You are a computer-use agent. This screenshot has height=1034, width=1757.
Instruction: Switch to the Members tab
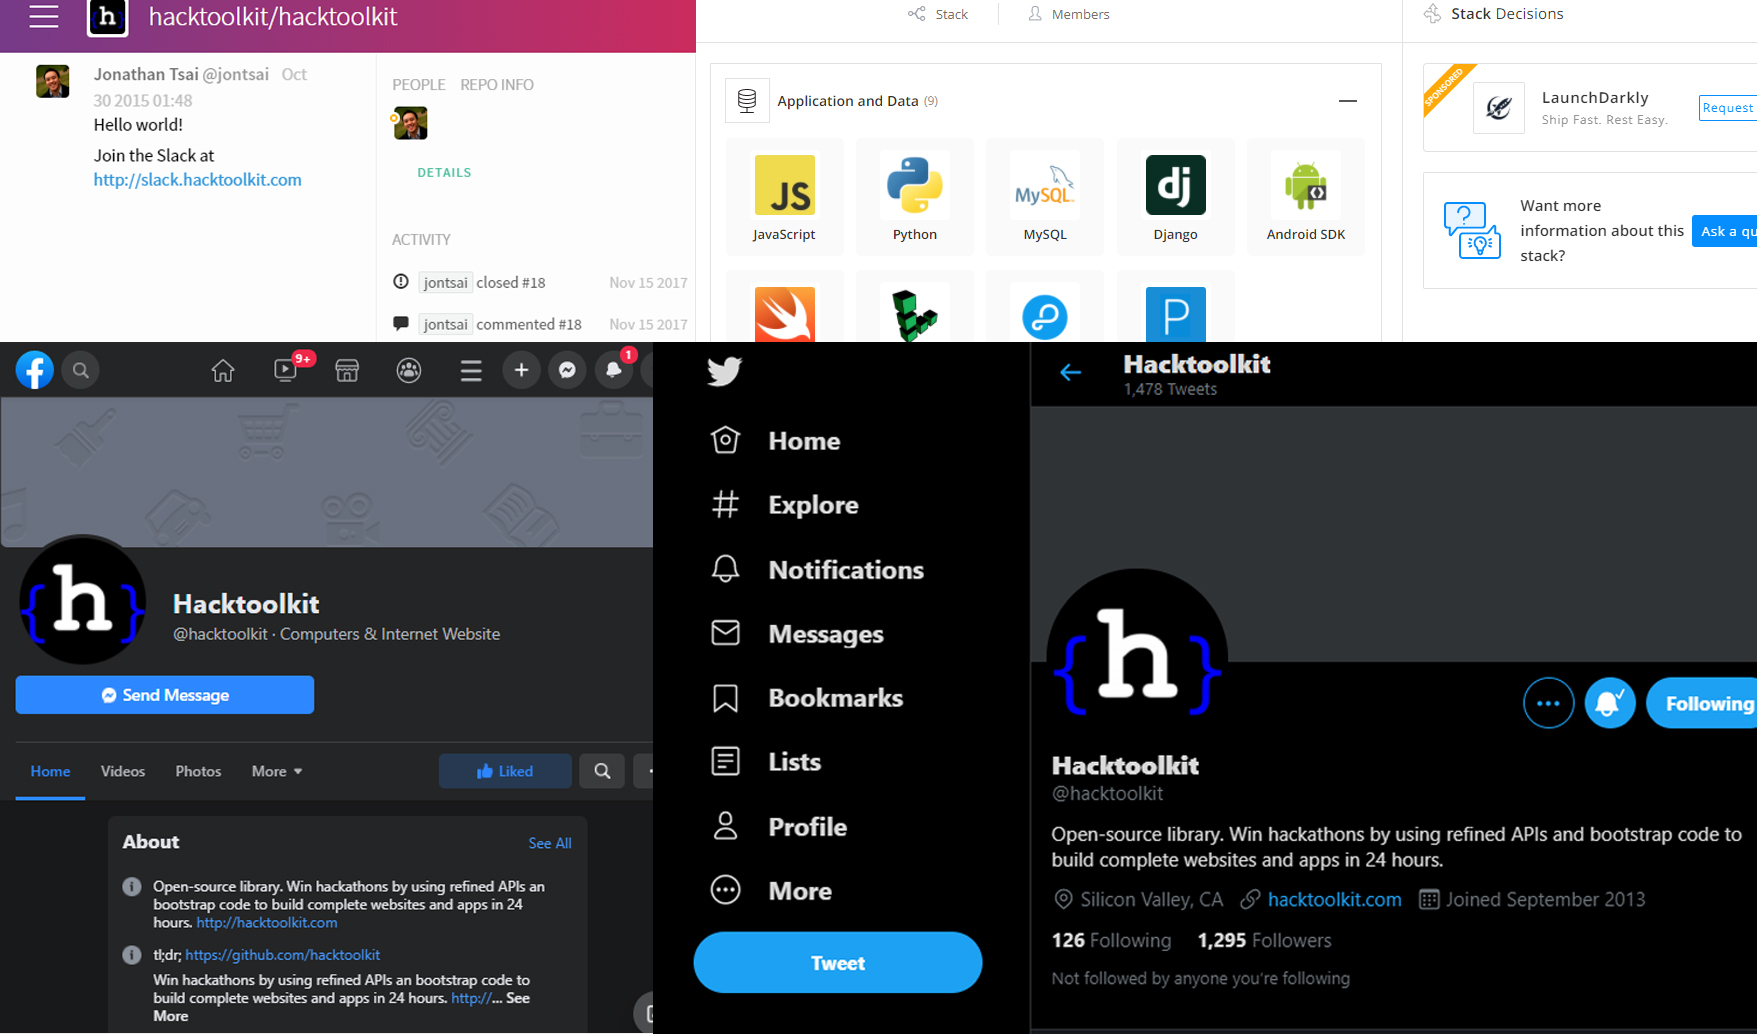[x=1069, y=14]
